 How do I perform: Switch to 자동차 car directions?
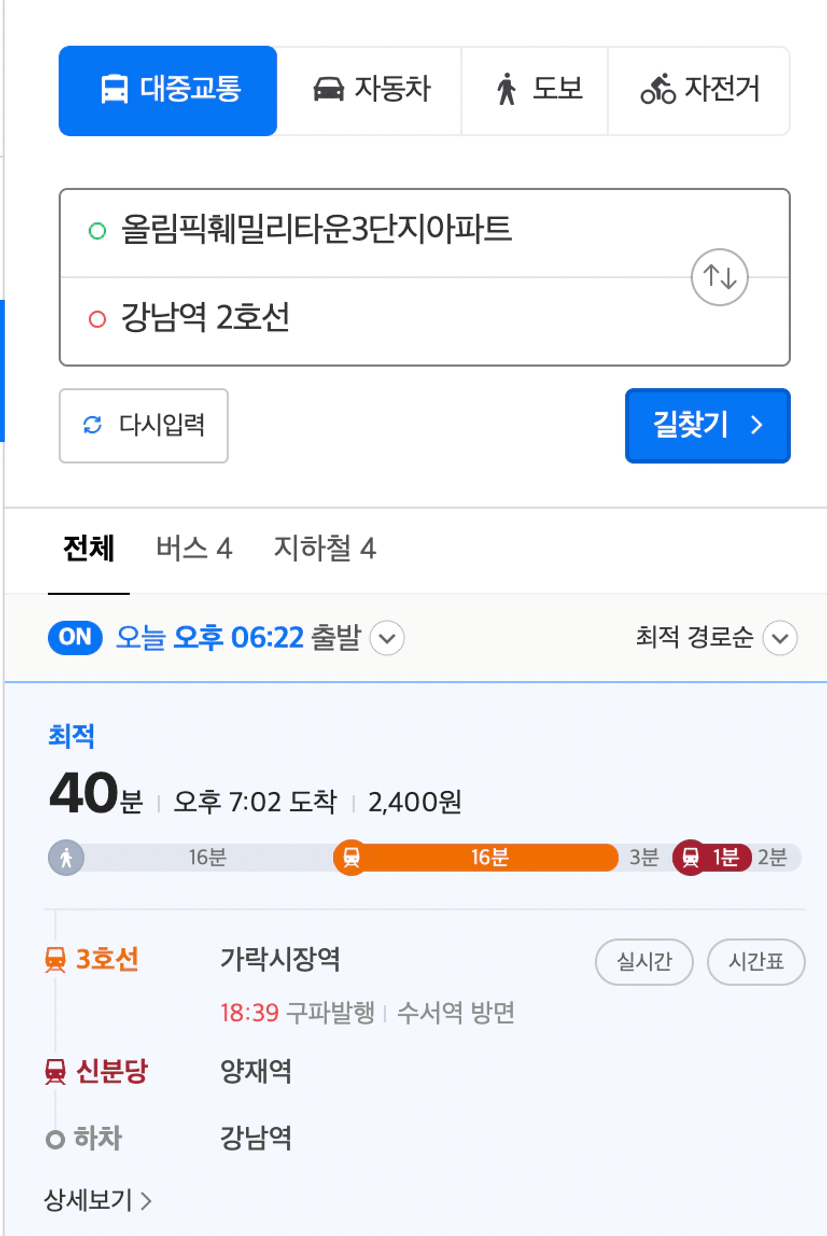[x=369, y=91]
